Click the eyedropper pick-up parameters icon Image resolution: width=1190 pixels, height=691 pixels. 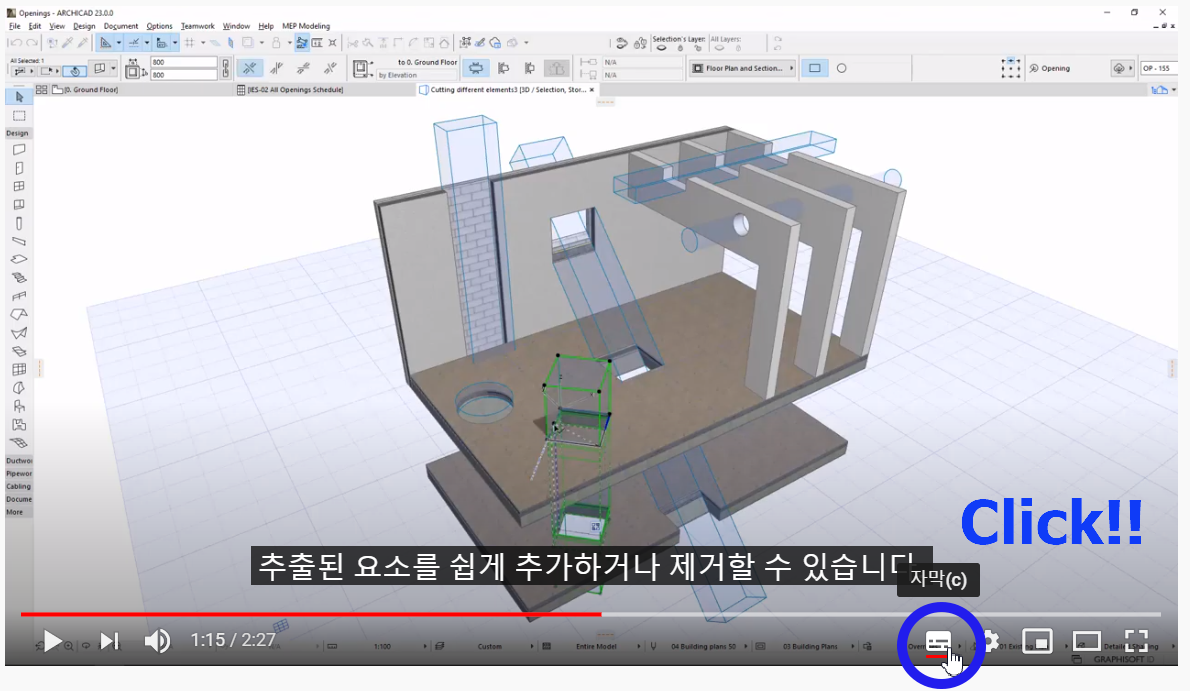pyautogui.click(x=68, y=43)
